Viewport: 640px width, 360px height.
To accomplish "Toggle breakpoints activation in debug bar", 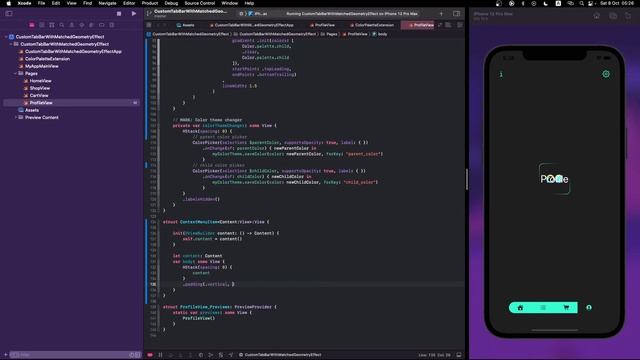I will click(x=150, y=355).
